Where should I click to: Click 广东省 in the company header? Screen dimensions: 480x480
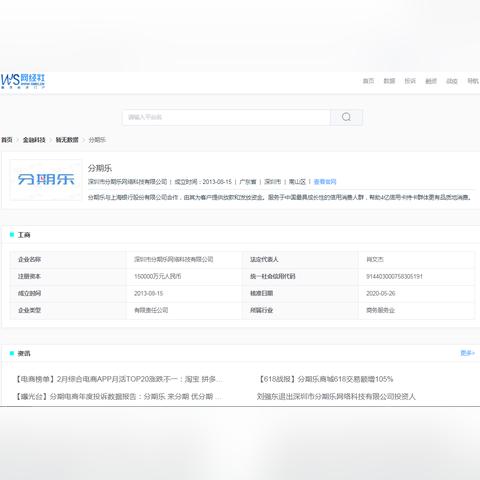pos(248,182)
